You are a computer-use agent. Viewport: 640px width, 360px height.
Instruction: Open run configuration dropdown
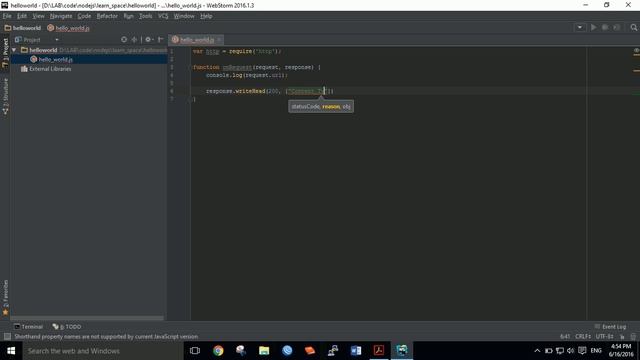(x=580, y=27)
